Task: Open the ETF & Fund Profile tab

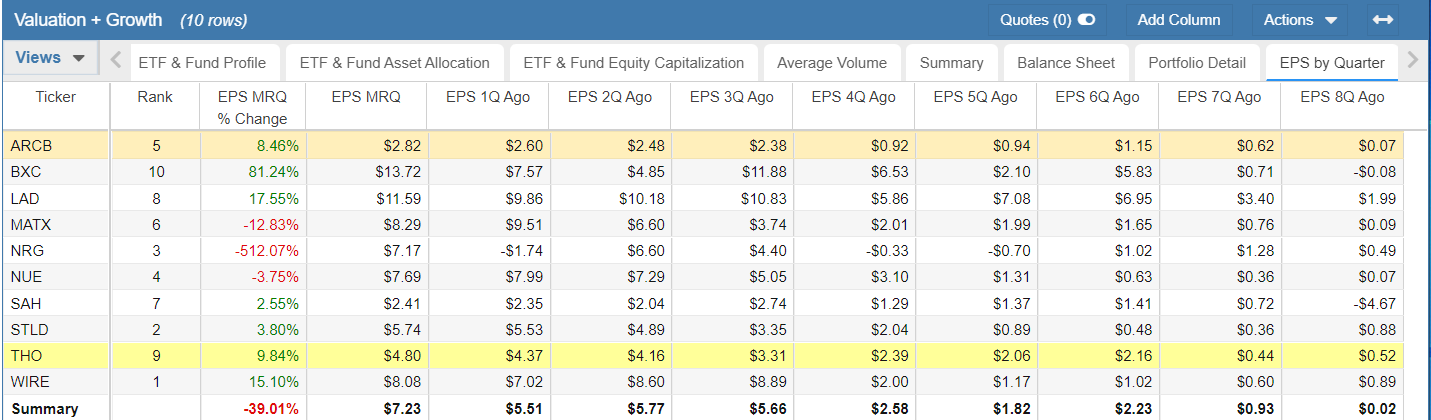Action: coord(202,62)
